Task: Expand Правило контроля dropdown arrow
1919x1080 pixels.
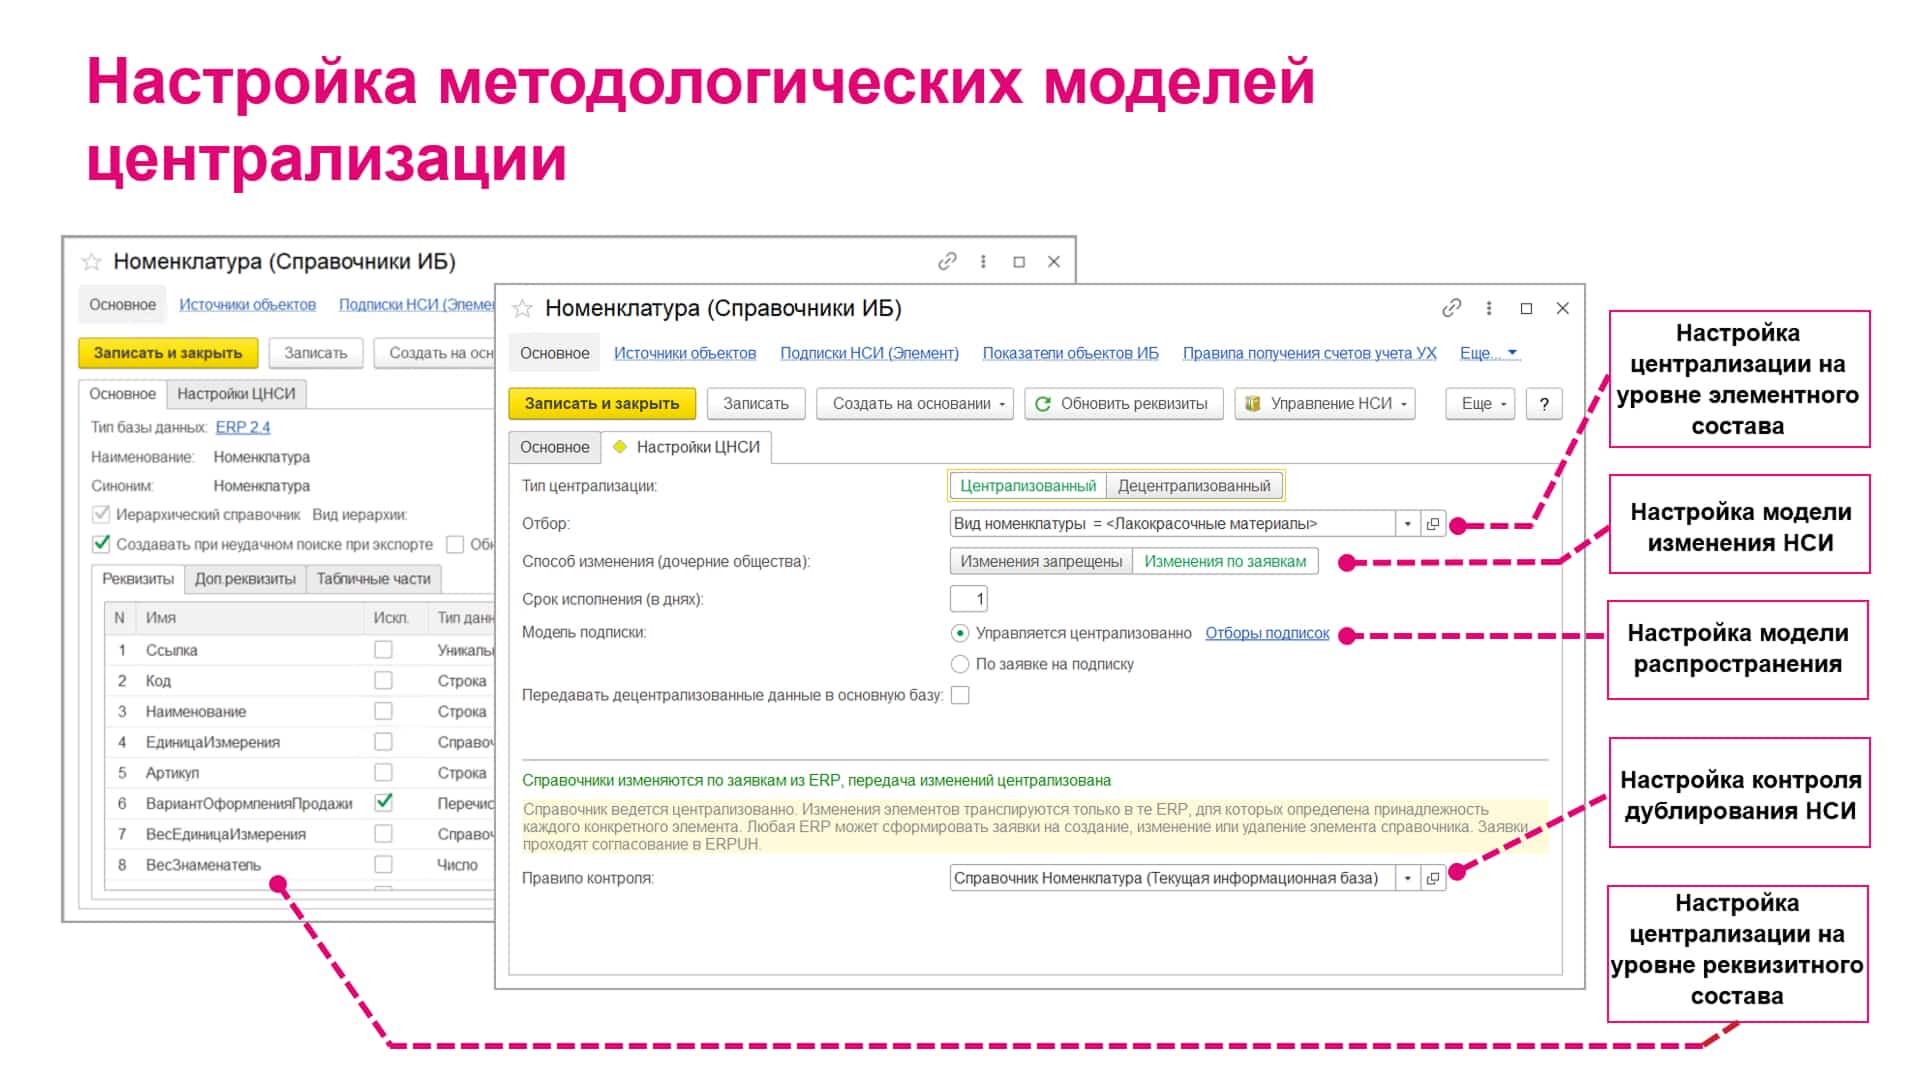Action: (x=1408, y=878)
